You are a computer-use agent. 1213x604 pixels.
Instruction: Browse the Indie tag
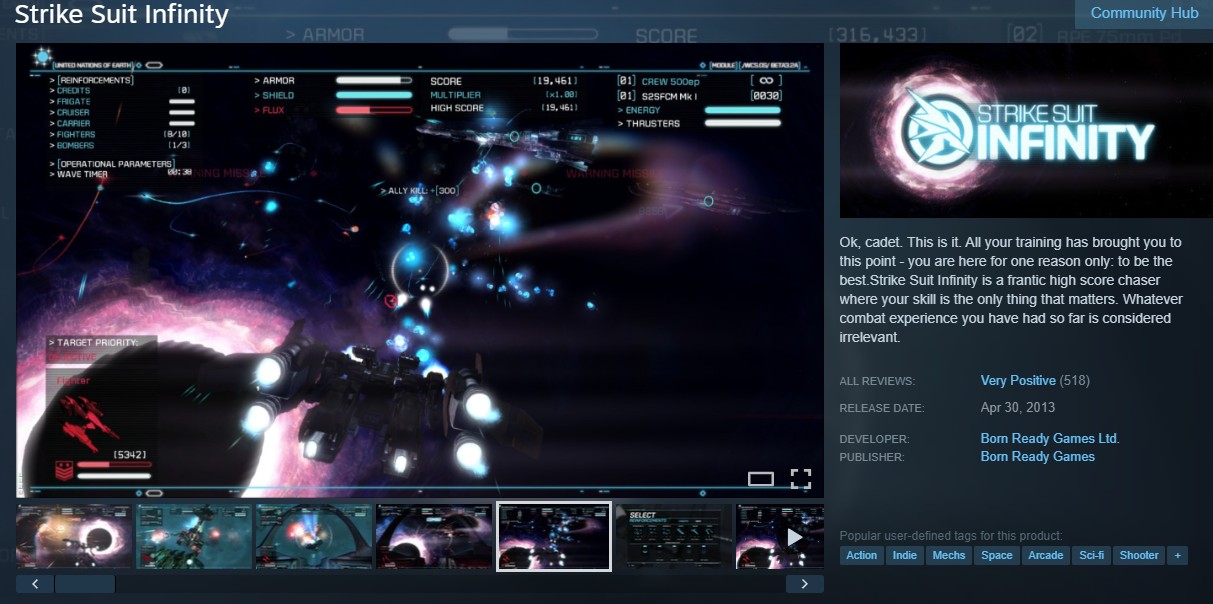pos(905,555)
